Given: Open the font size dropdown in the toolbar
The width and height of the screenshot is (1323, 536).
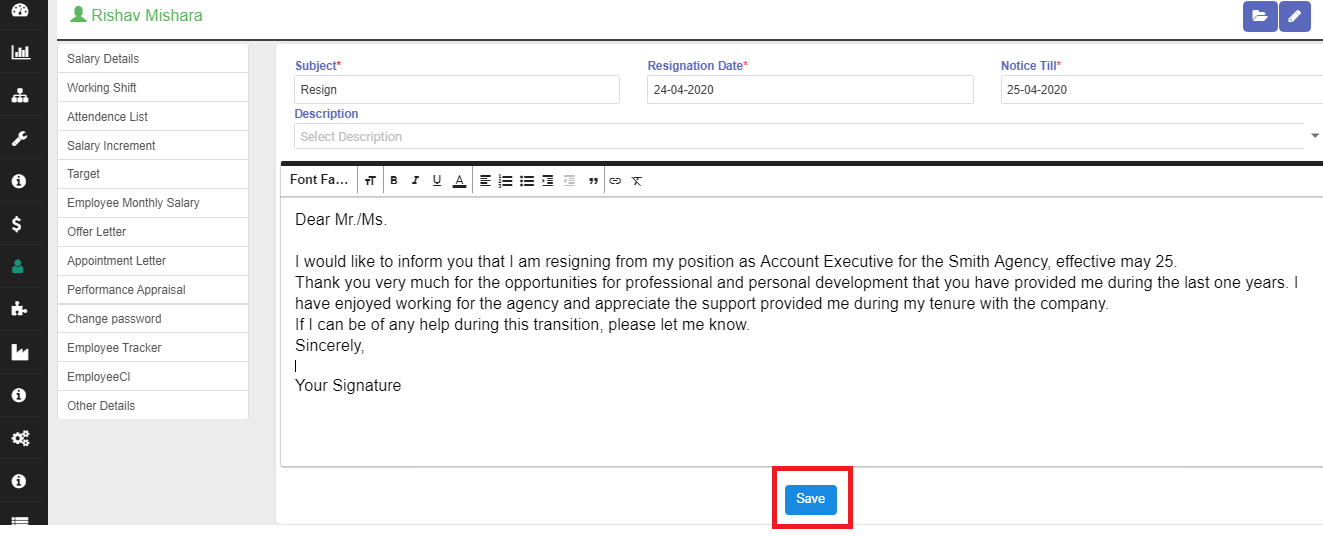Looking at the screenshot, I should [x=370, y=181].
